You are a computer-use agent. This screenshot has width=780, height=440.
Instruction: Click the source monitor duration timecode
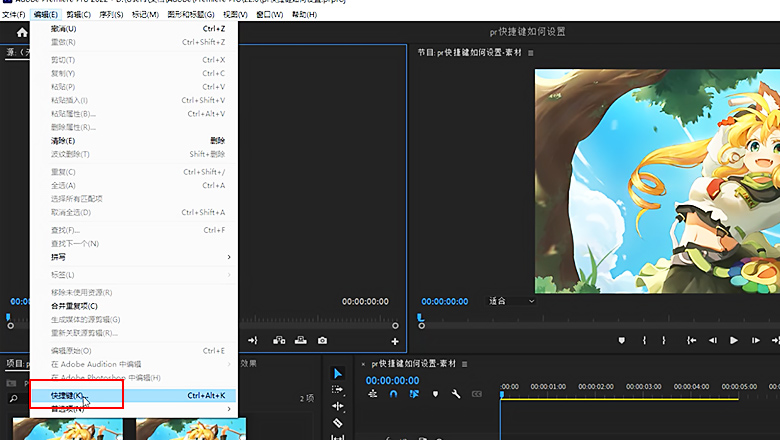point(365,301)
